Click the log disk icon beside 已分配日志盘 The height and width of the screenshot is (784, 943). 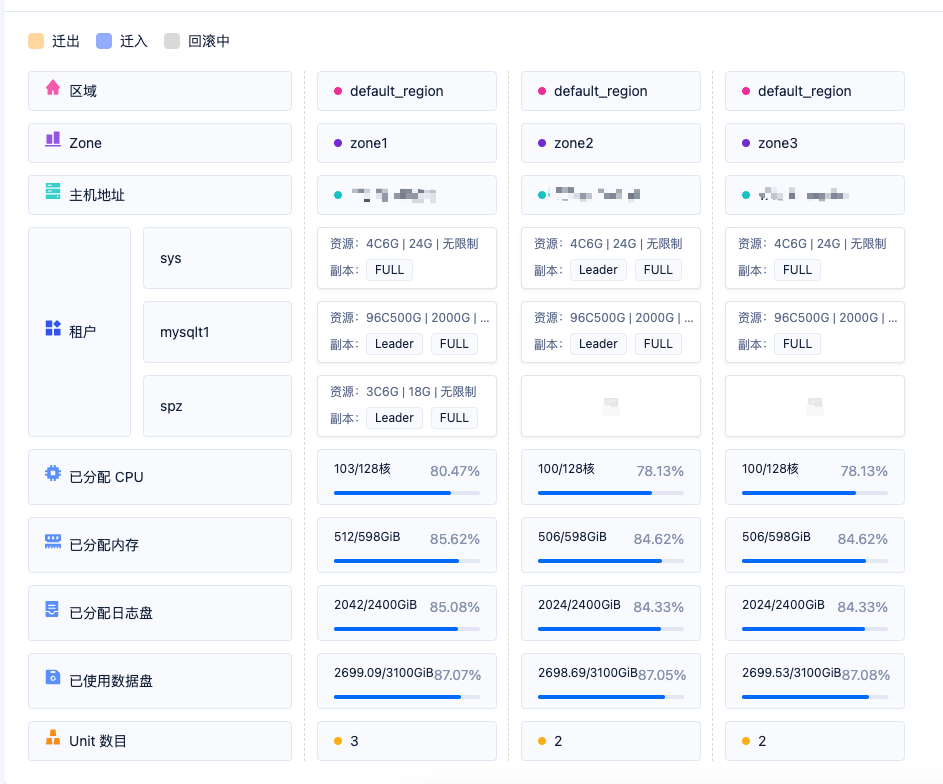[53, 611]
